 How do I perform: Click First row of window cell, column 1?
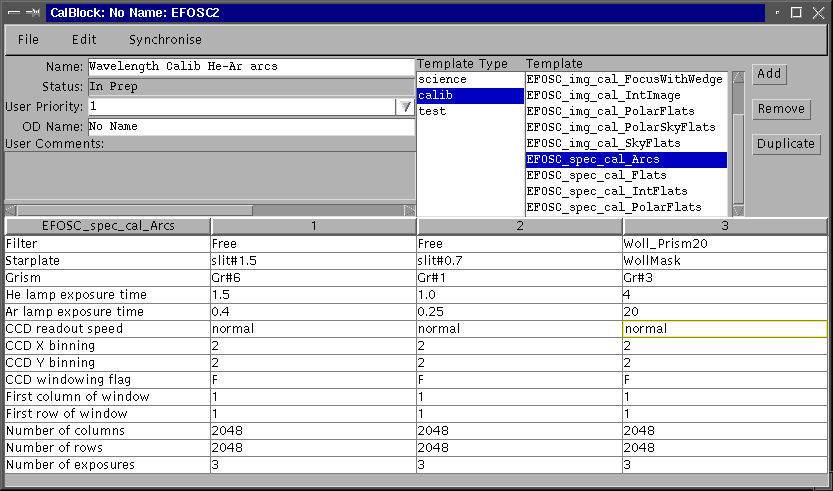click(313, 414)
